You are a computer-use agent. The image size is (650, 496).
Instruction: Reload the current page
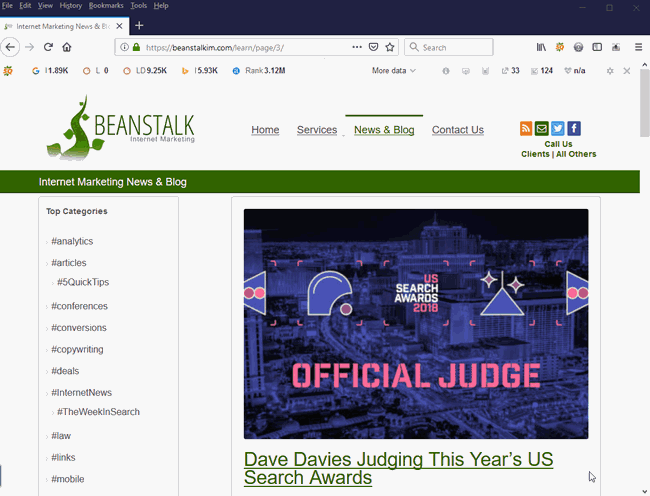pos(48,47)
